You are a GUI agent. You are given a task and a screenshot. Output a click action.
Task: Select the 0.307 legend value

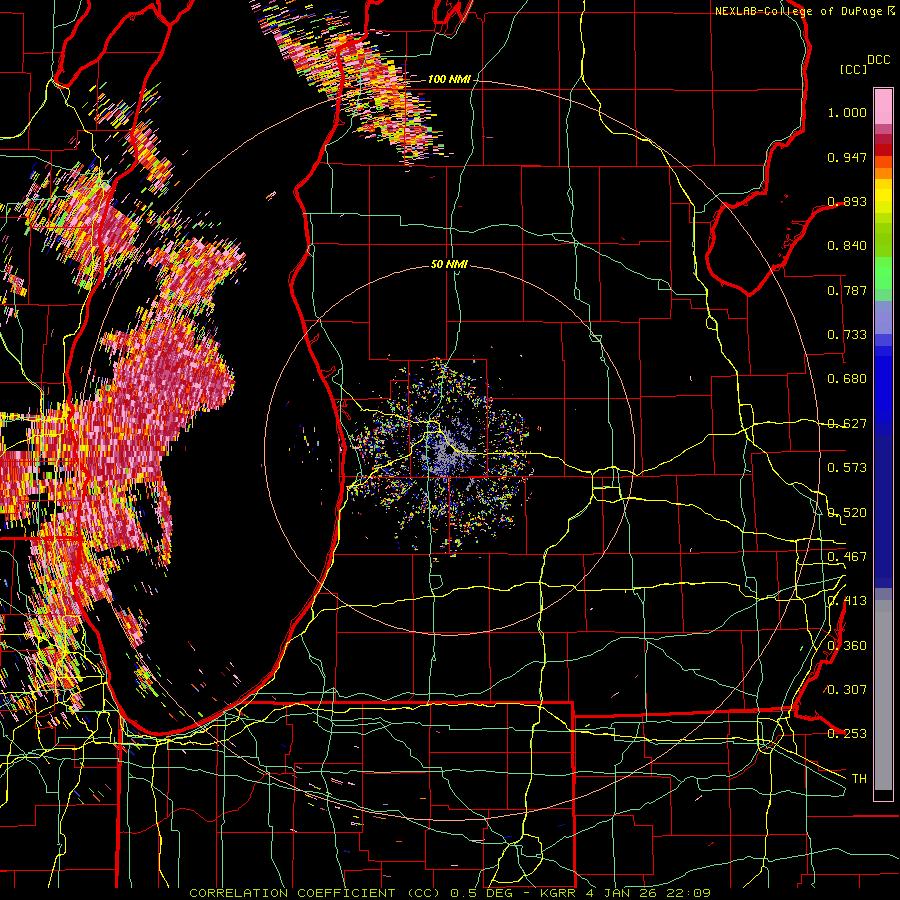click(x=847, y=690)
